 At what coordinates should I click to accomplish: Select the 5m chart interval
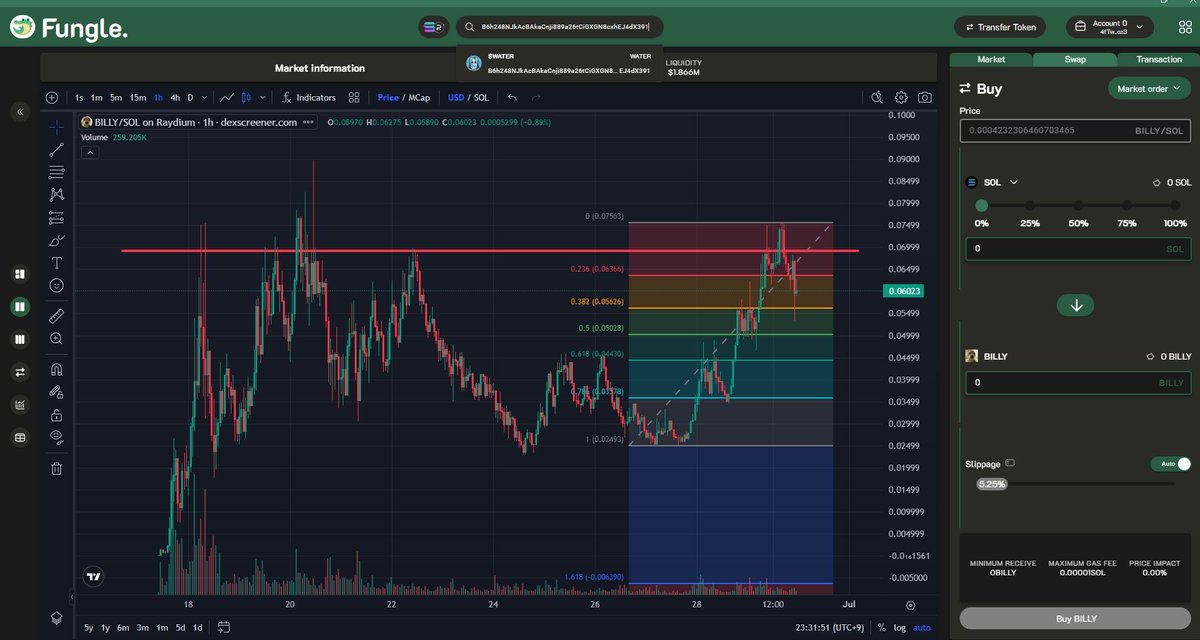pyautogui.click(x=116, y=97)
